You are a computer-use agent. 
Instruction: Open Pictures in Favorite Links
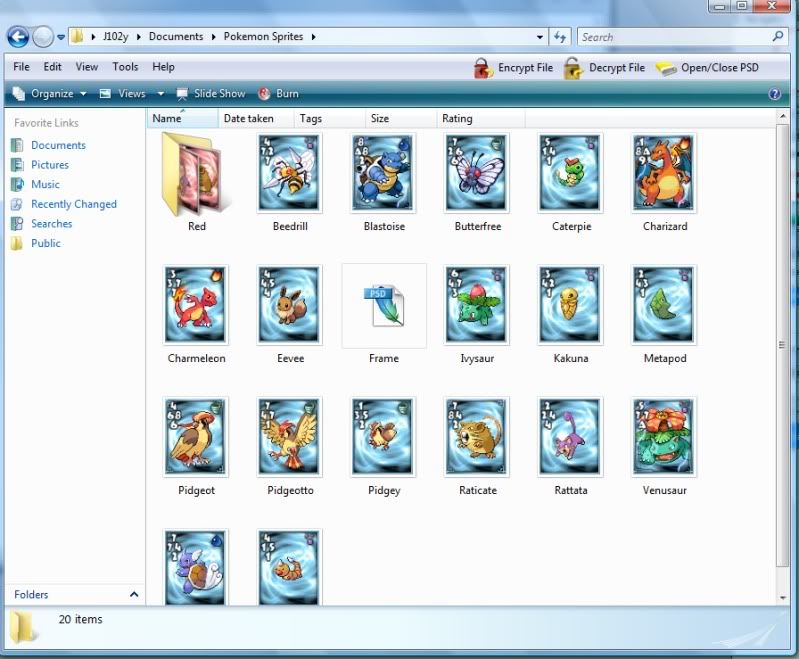pos(40,165)
